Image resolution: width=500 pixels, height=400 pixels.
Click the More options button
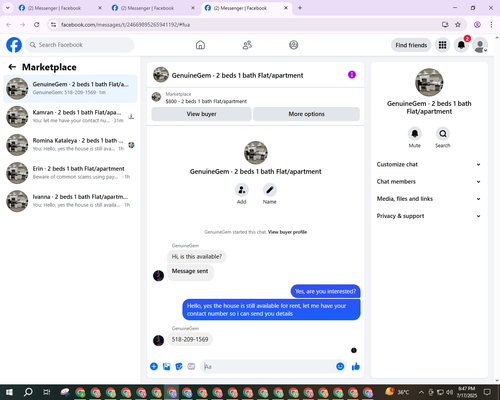coord(306,114)
